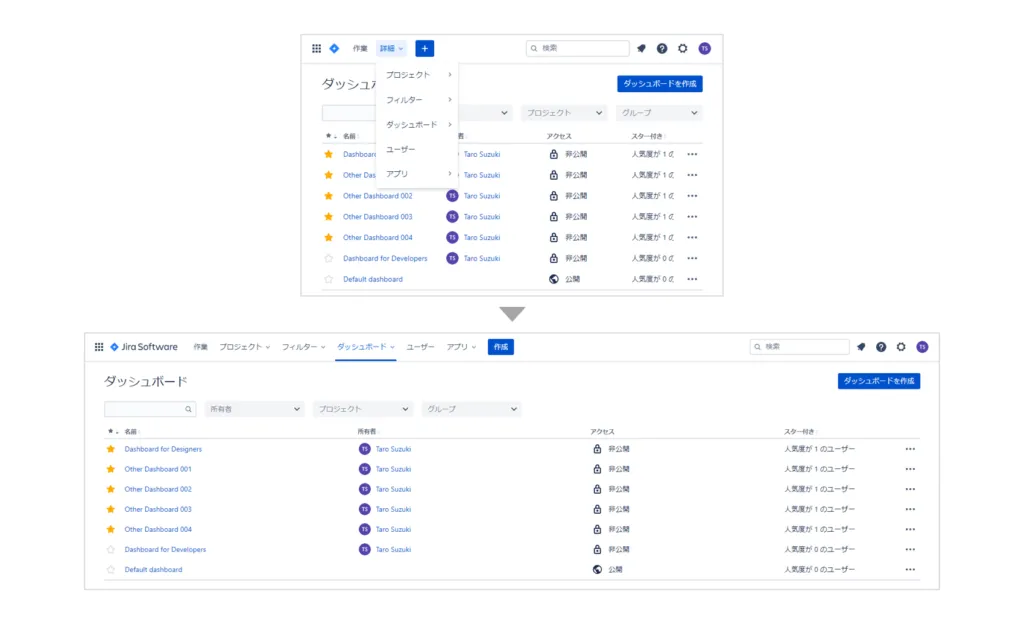Open the help icon in upper screenshot
The width and height of the screenshot is (1024, 624).
(662, 48)
